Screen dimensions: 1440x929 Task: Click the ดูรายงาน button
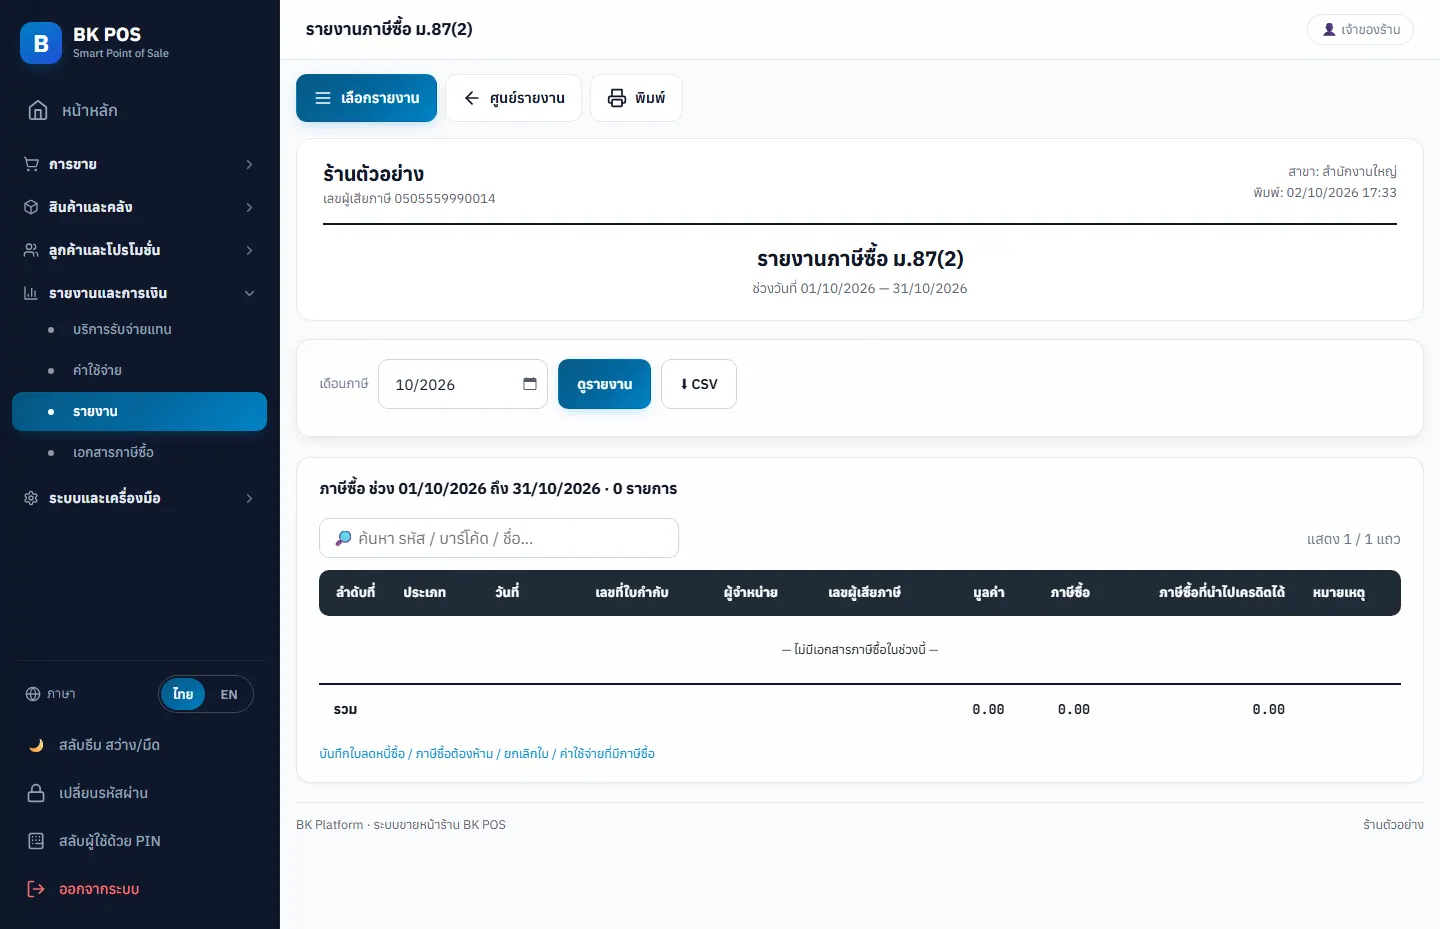click(604, 384)
